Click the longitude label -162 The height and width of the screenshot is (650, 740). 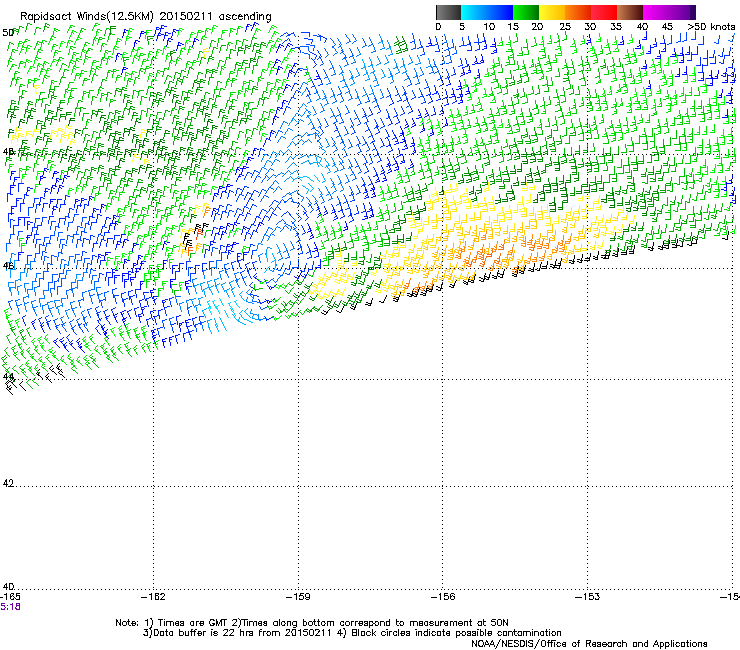153,597
